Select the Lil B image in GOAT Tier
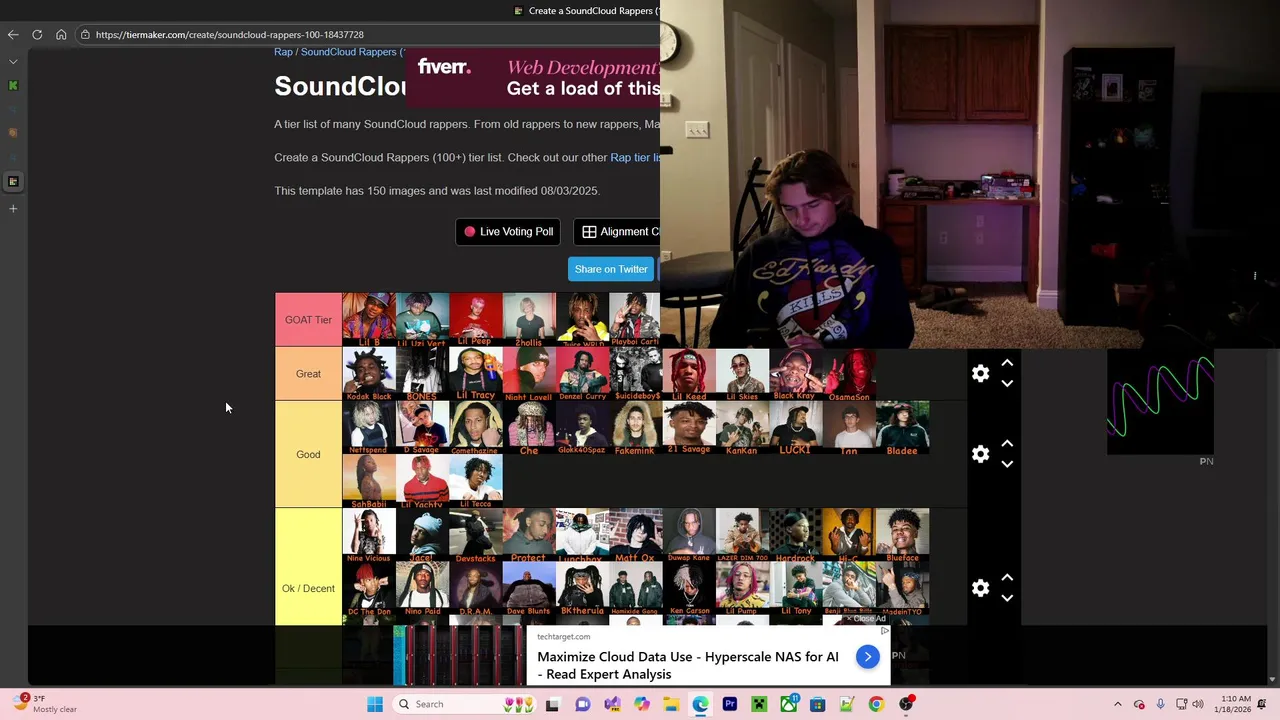 coord(369,320)
